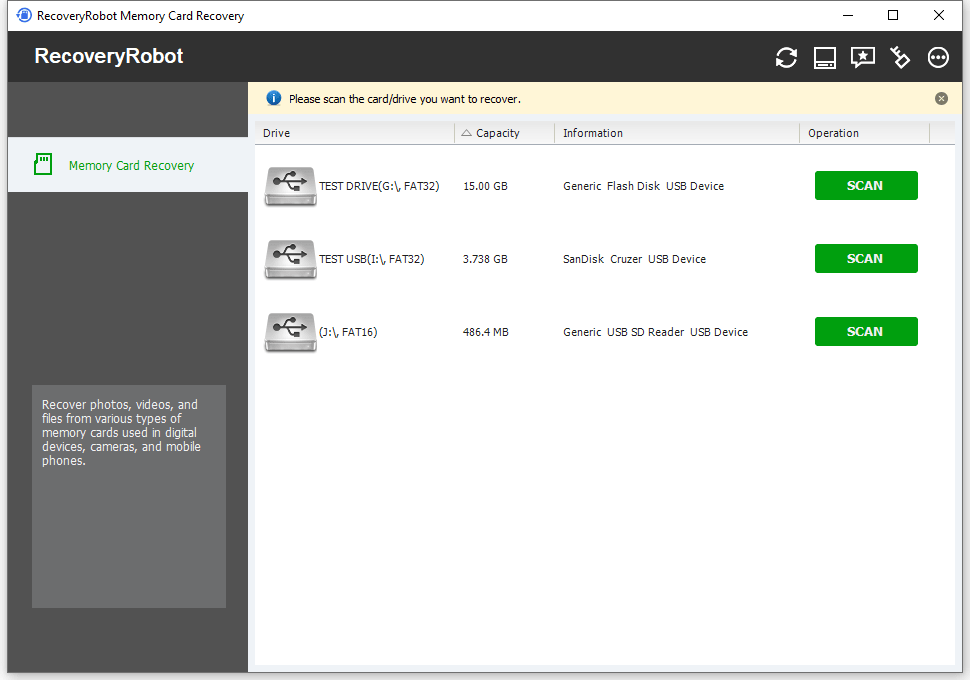Scan the TEST USB I: drive
The image size is (970, 680).
pyautogui.click(x=866, y=258)
